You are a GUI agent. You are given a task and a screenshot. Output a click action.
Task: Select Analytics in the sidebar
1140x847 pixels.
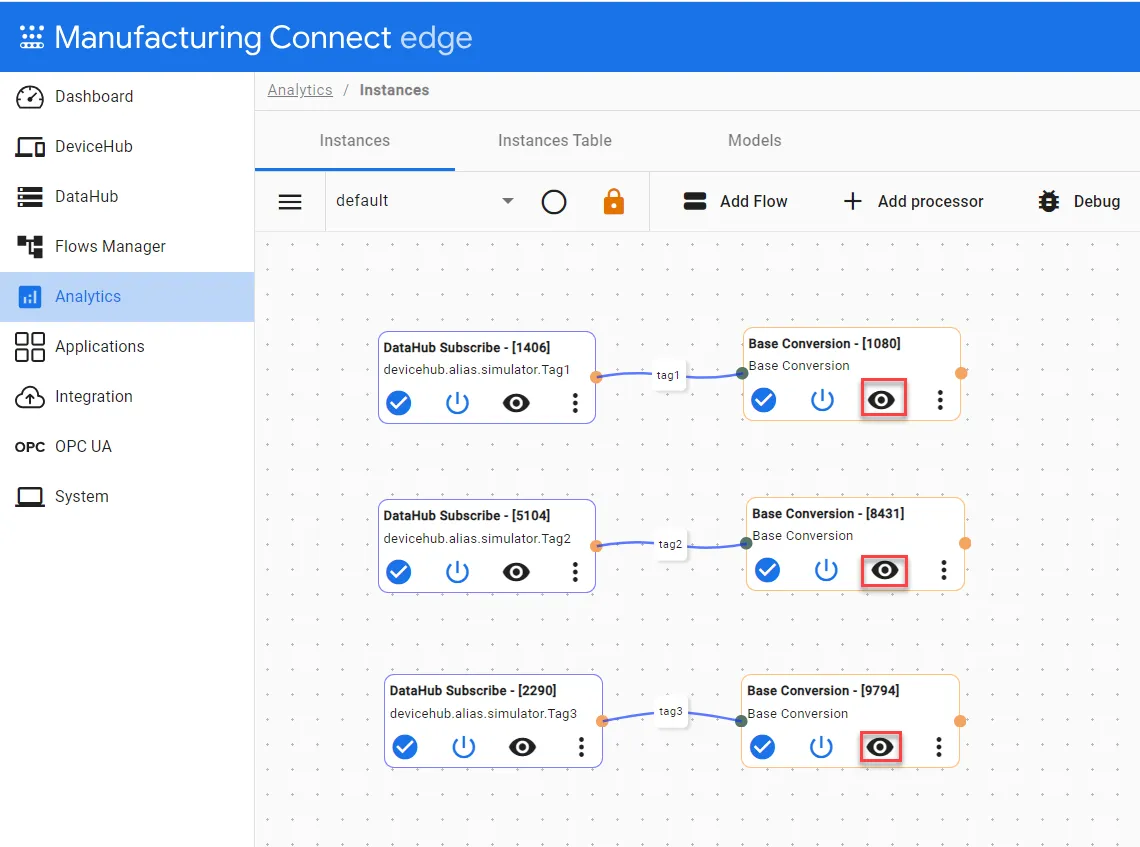tap(127, 297)
